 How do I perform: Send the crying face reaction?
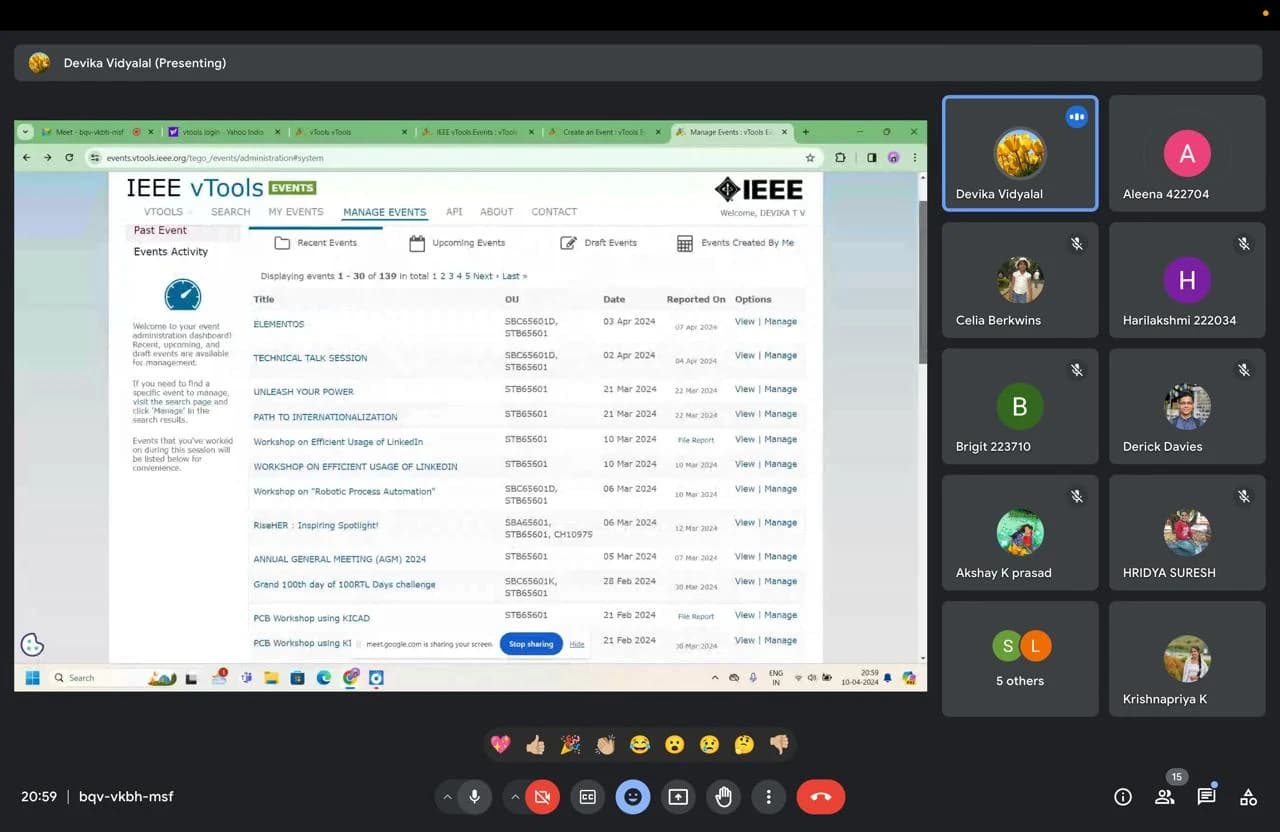(x=709, y=744)
